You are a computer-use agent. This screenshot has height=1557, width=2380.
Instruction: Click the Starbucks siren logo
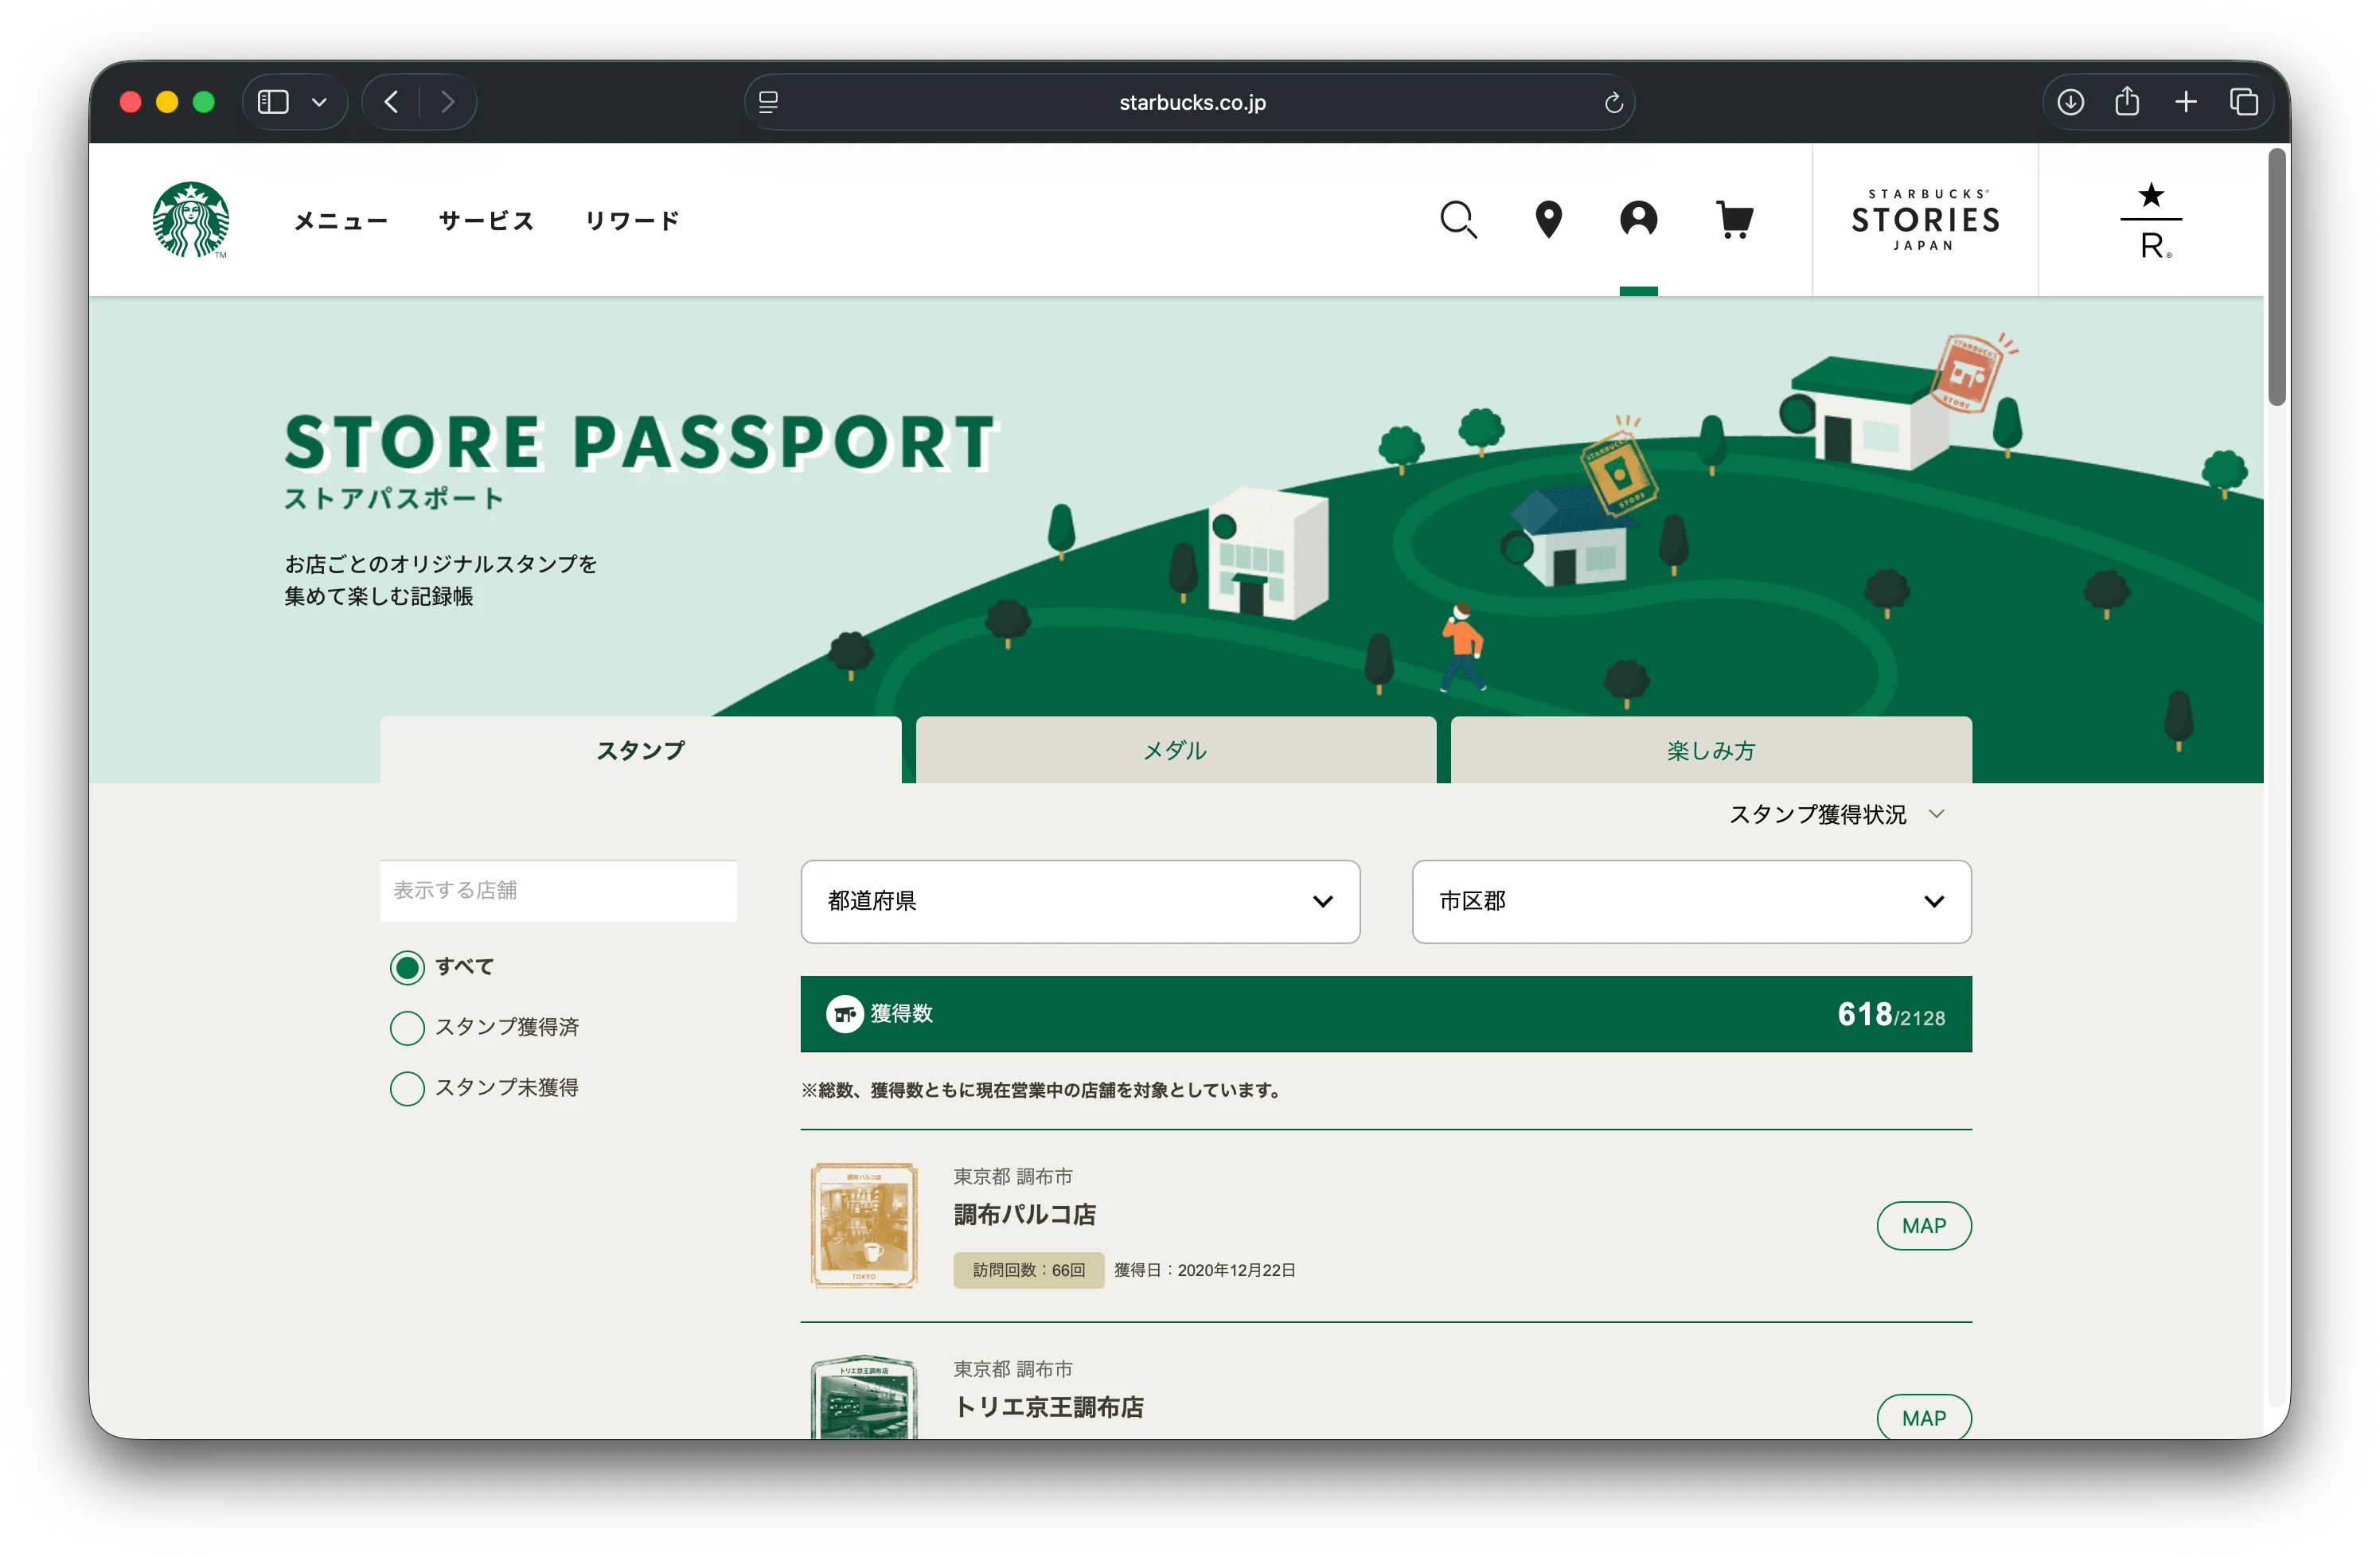click(190, 219)
